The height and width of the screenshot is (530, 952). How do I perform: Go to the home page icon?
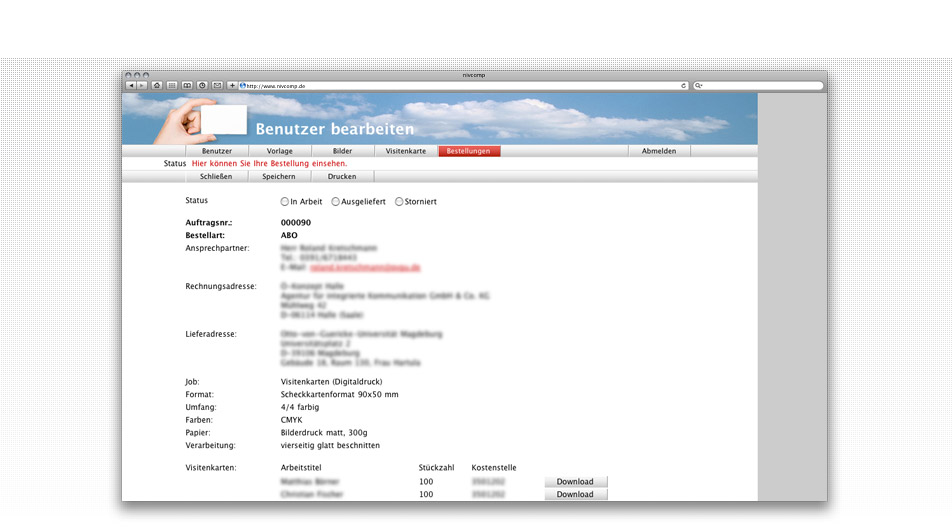point(156,86)
